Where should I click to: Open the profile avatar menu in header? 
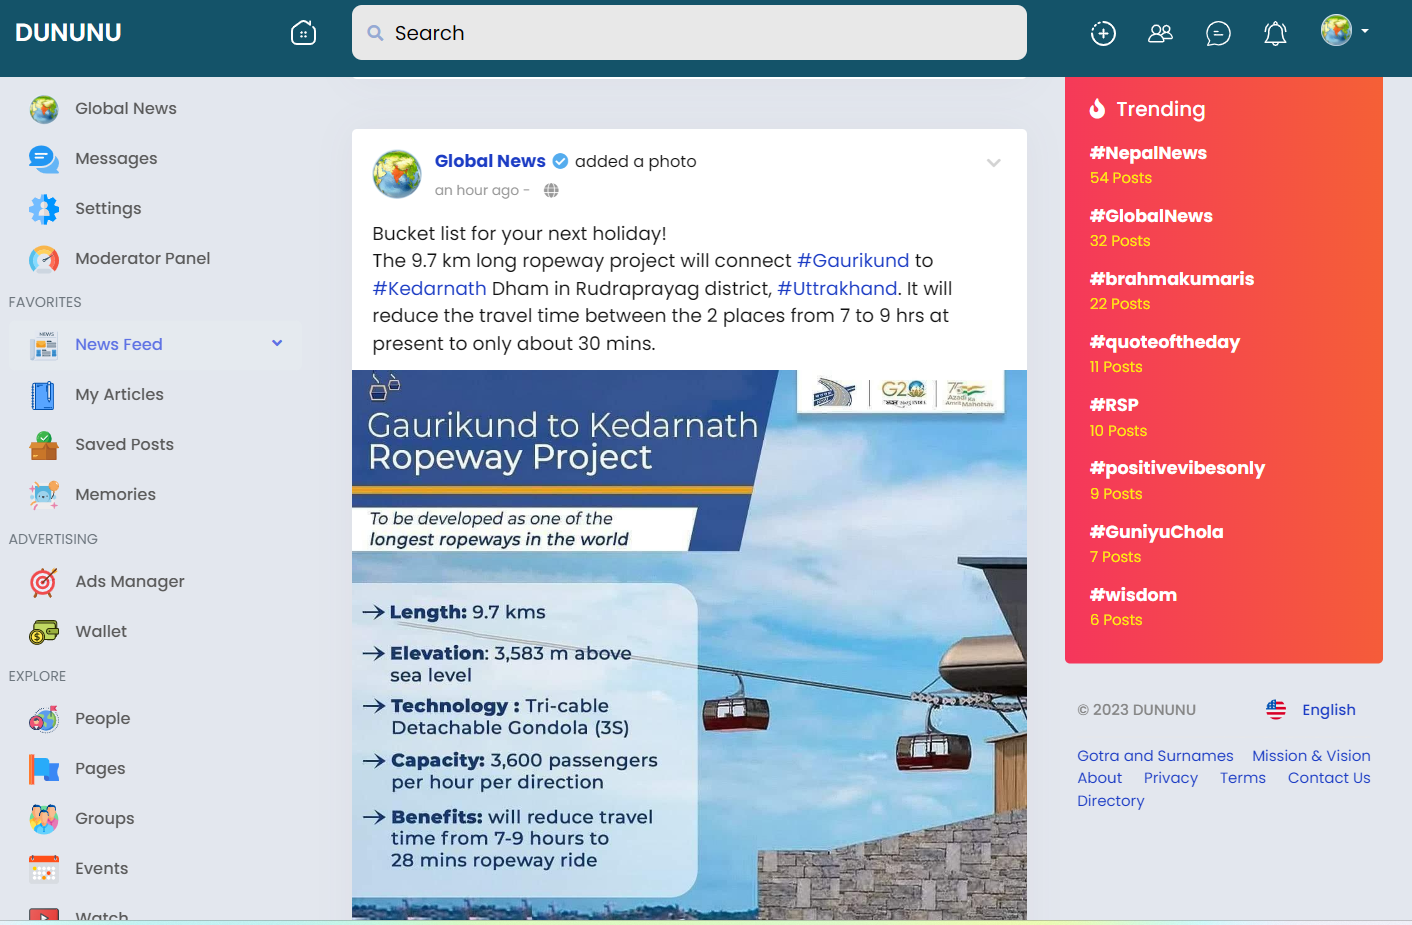1344,31
